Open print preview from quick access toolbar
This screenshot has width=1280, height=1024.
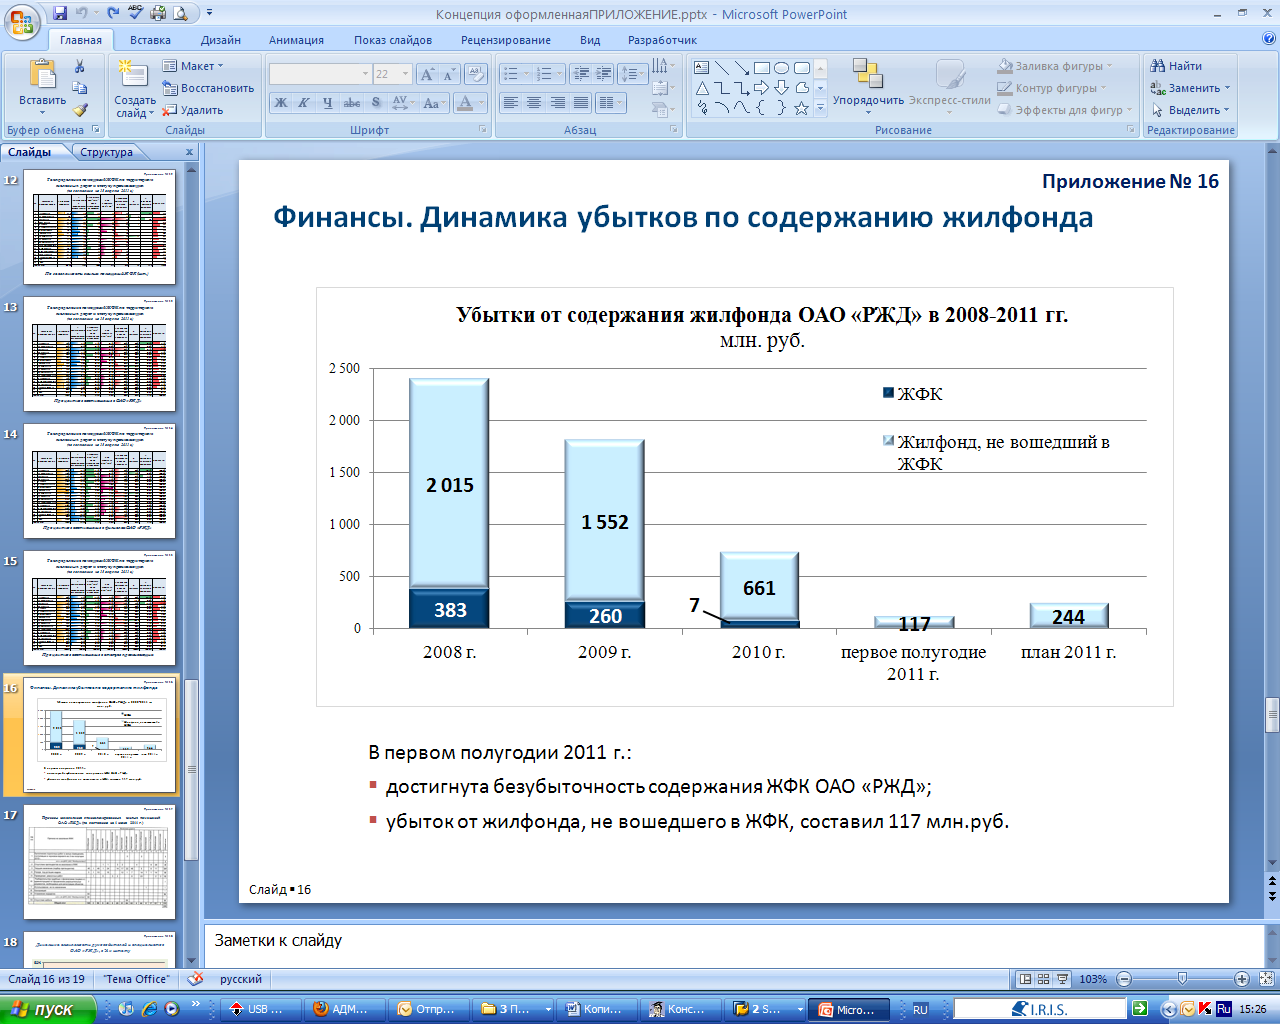click(x=181, y=14)
